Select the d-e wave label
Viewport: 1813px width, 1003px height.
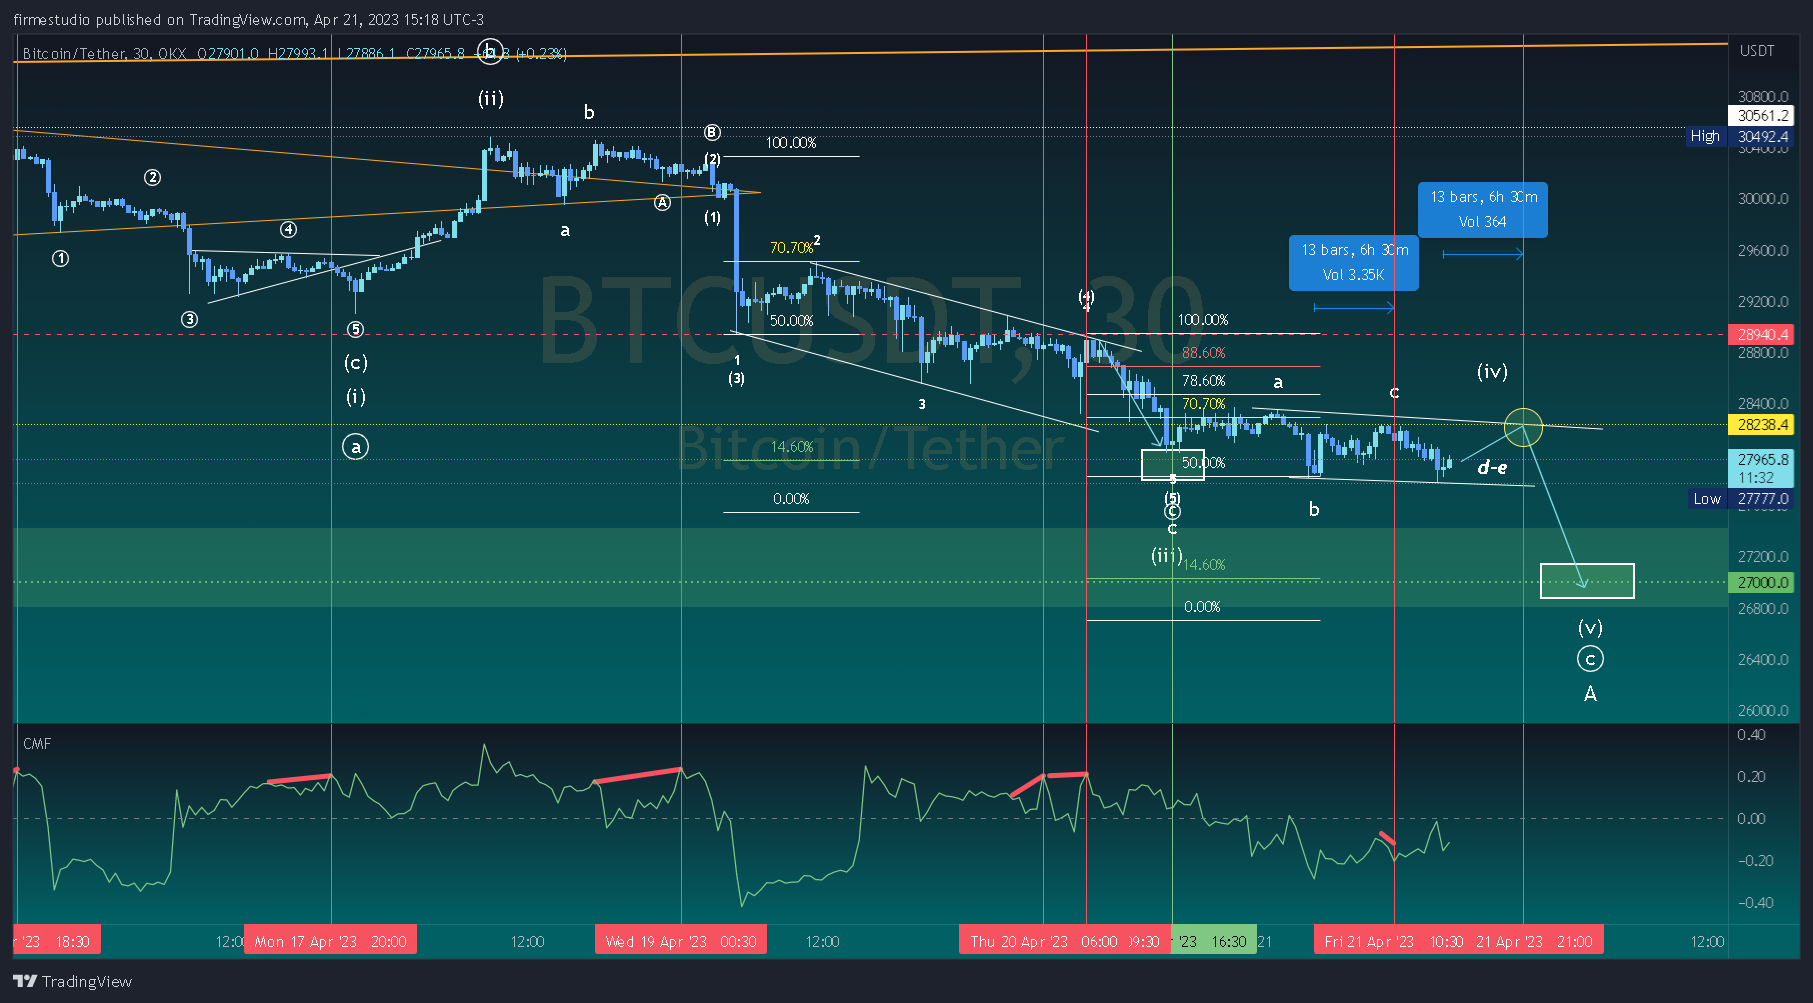coord(1492,467)
